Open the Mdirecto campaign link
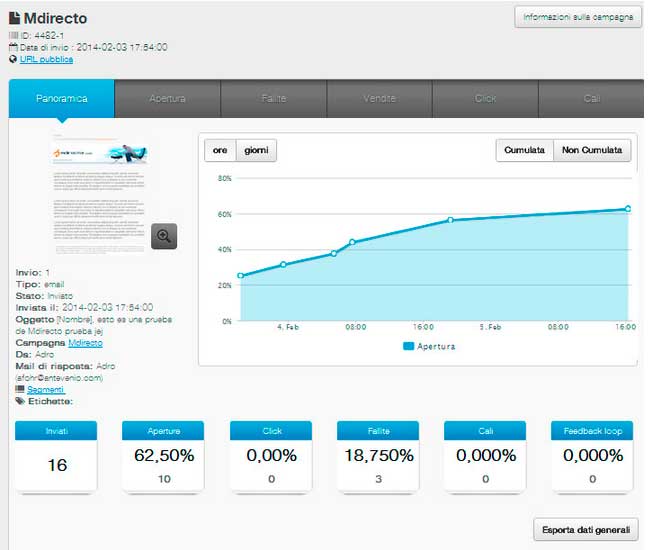The height and width of the screenshot is (550, 650). click(85, 343)
